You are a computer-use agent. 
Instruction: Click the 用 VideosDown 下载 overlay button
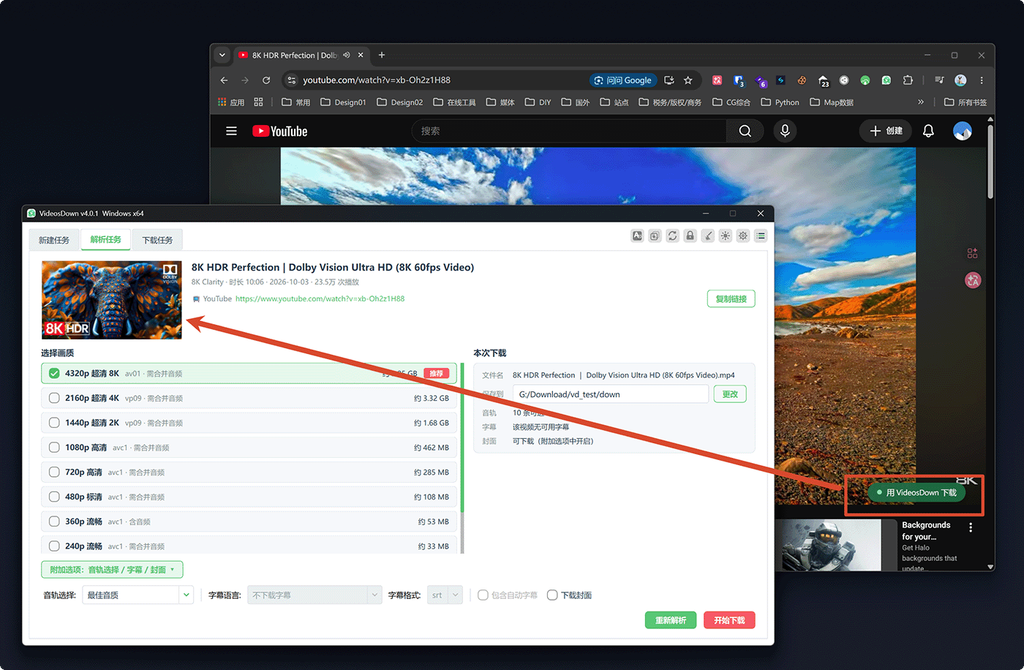916,492
